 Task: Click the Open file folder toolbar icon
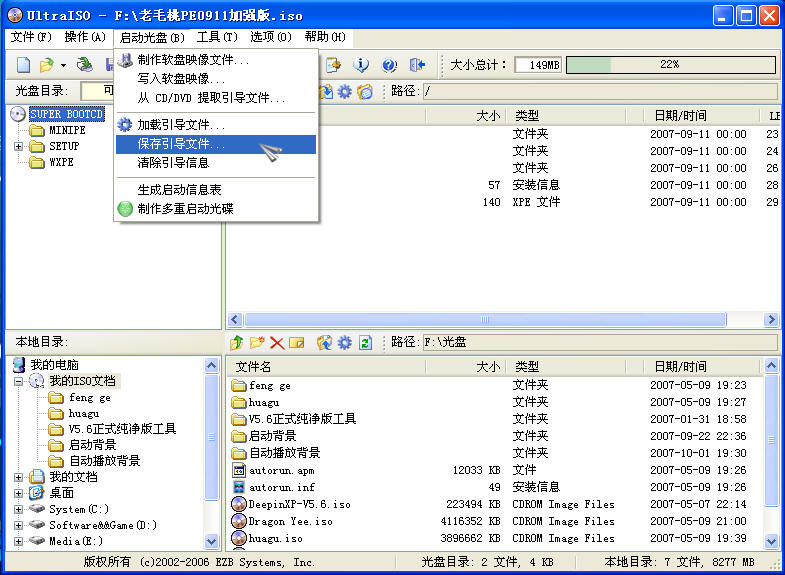(46, 65)
